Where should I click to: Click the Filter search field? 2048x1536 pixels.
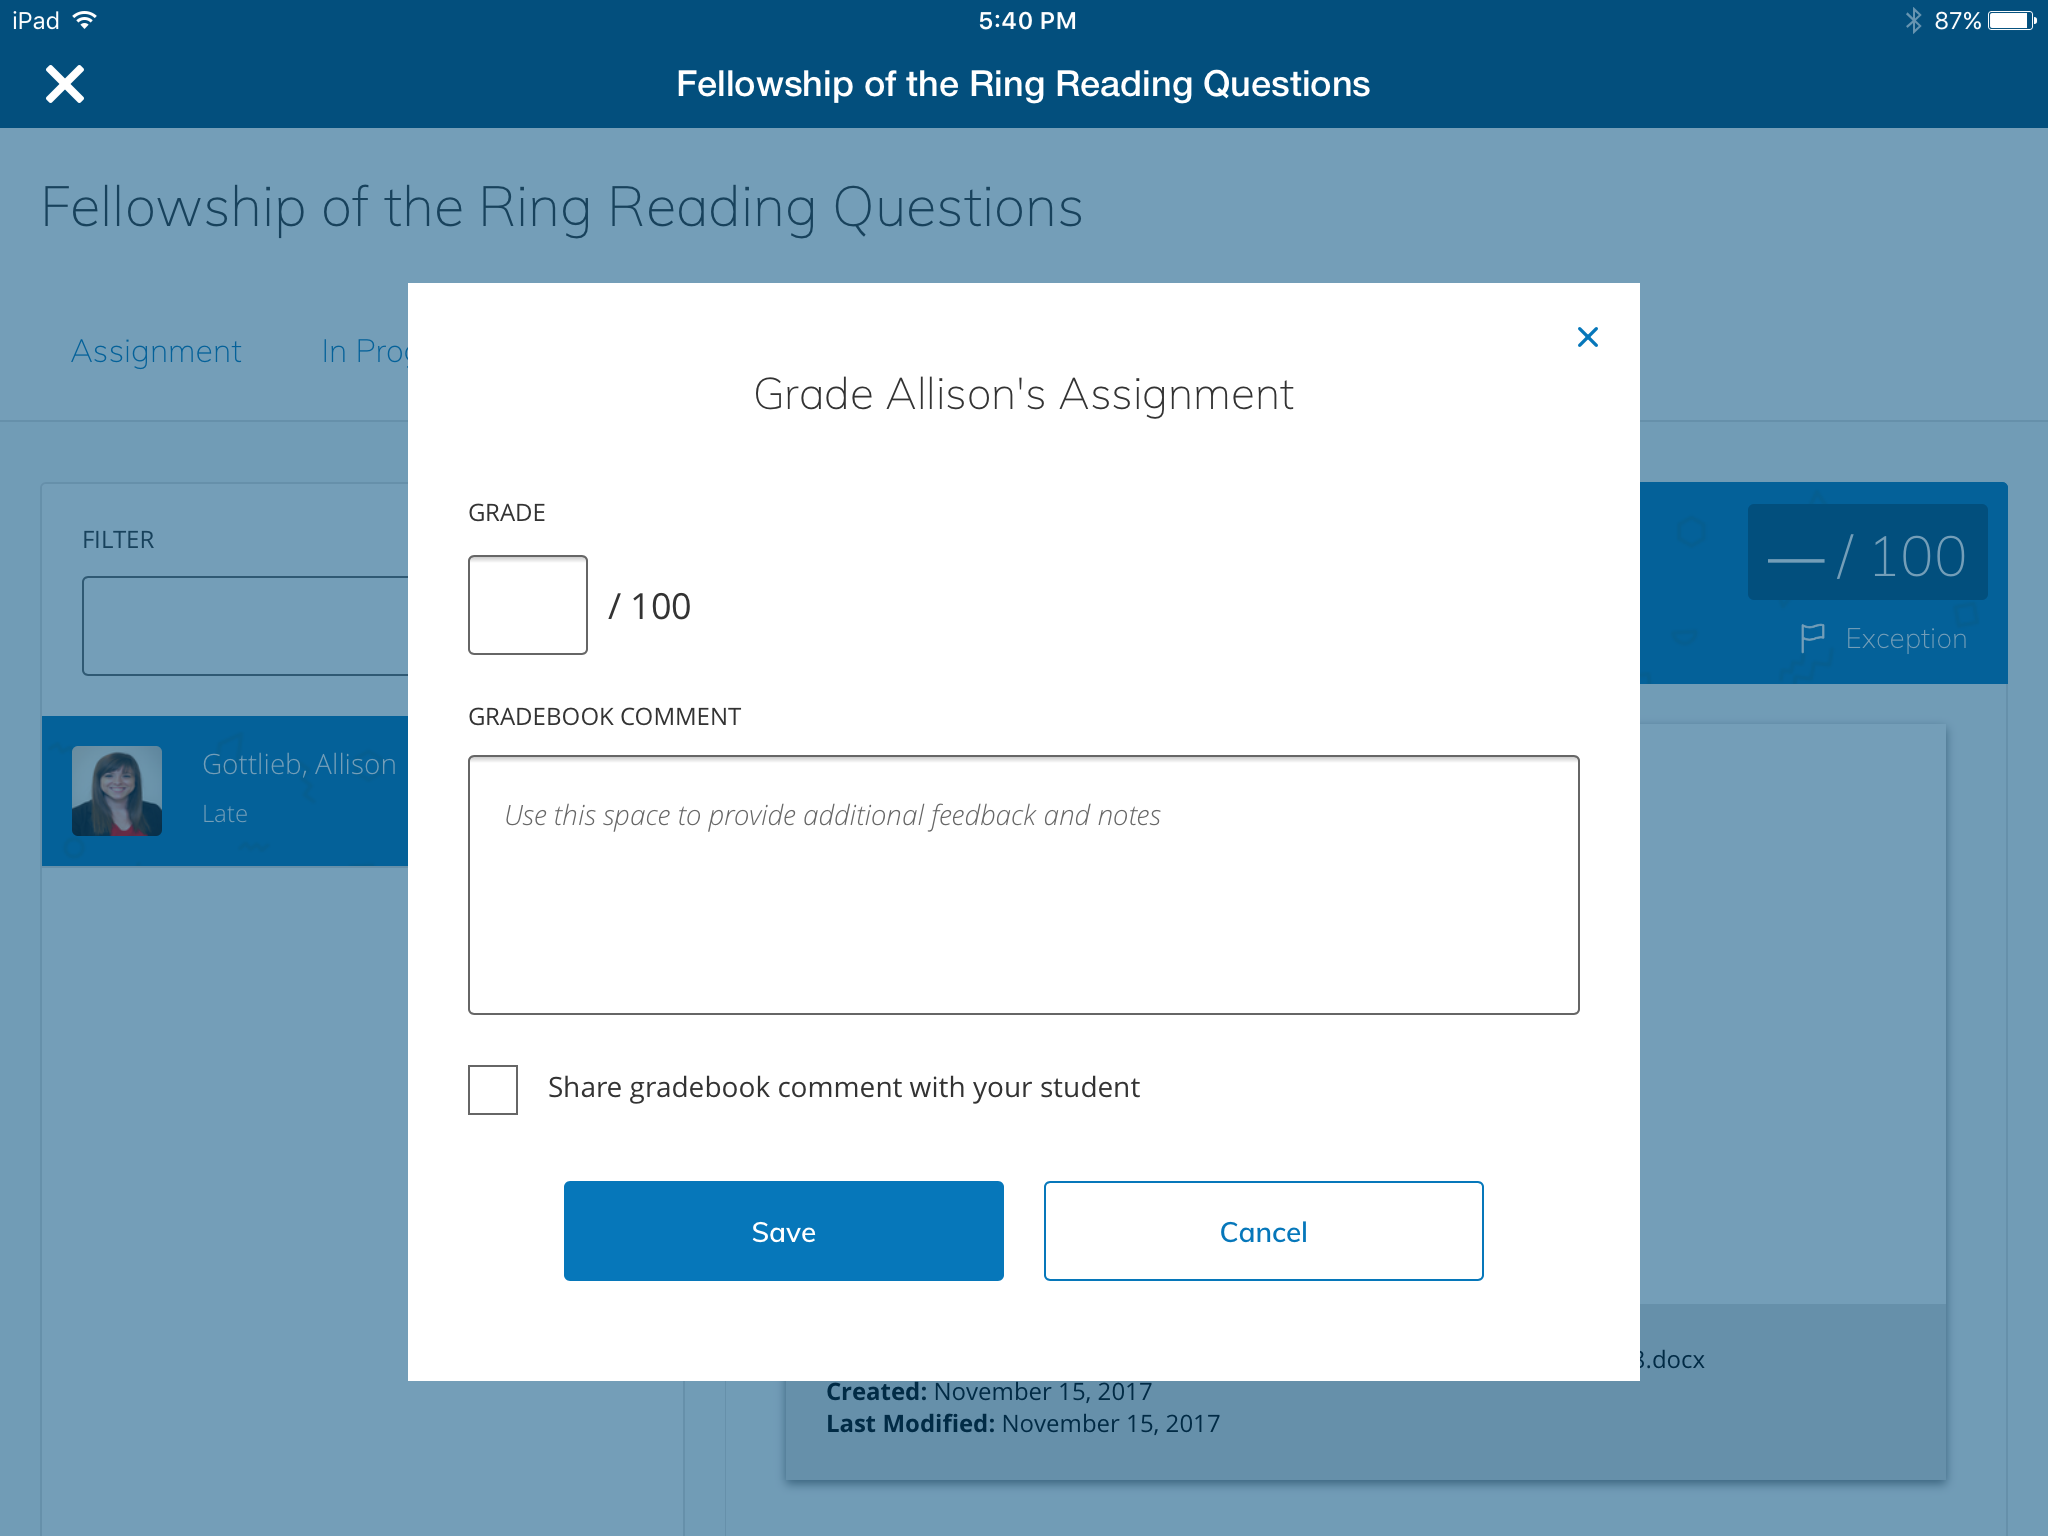click(x=245, y=626)
